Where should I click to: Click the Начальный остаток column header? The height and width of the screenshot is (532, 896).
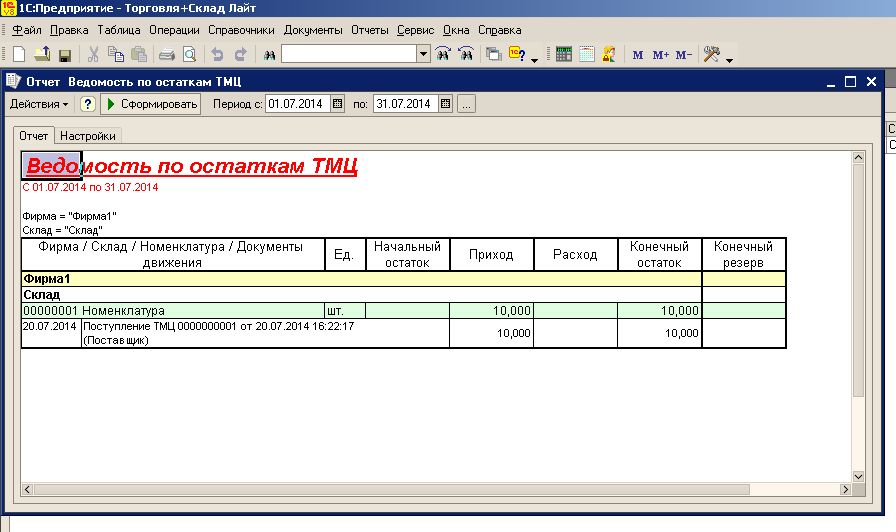click(407, 255)
